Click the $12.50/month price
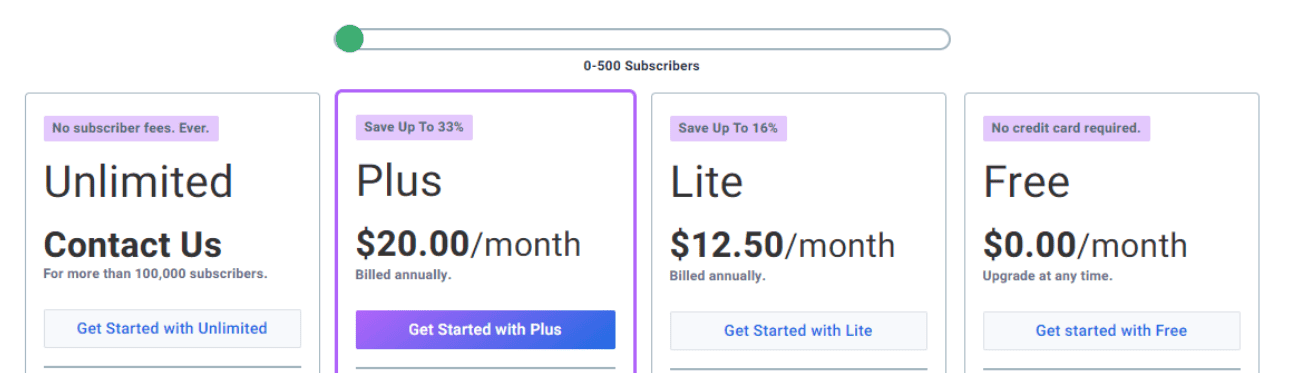The height and width of the screenshot is (392, 1290). click(x=782, y=245)
